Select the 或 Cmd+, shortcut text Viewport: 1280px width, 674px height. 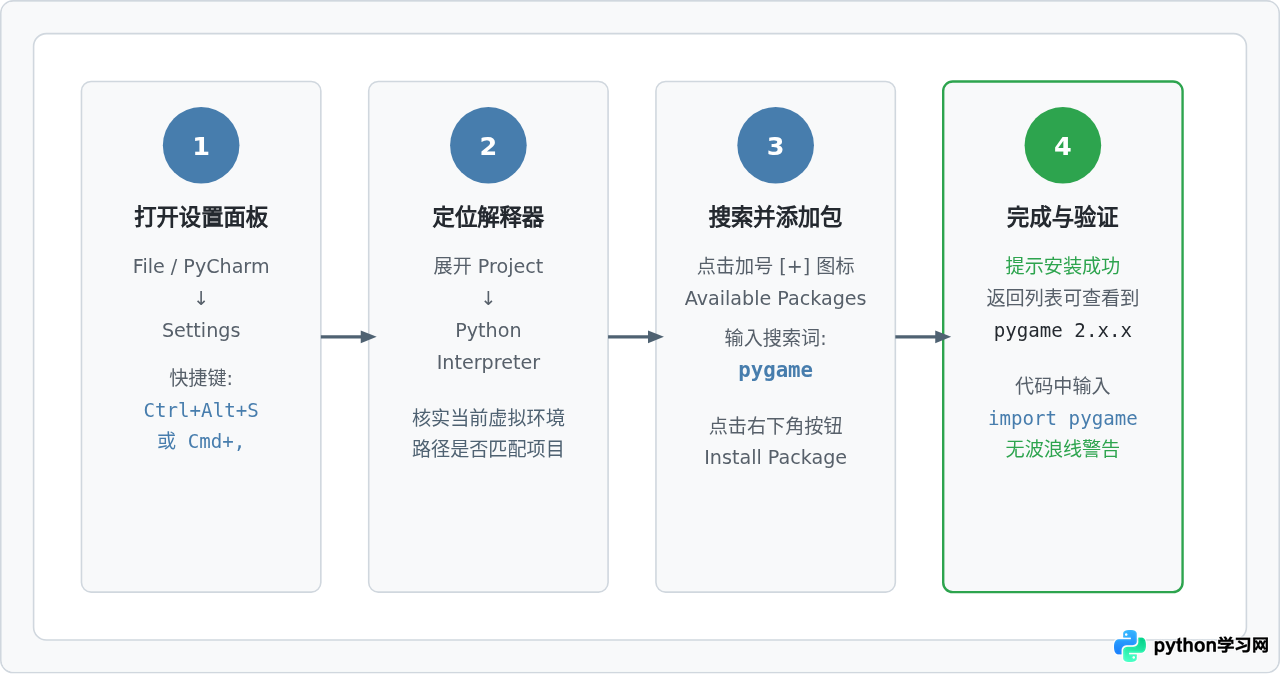pos(201,441)
